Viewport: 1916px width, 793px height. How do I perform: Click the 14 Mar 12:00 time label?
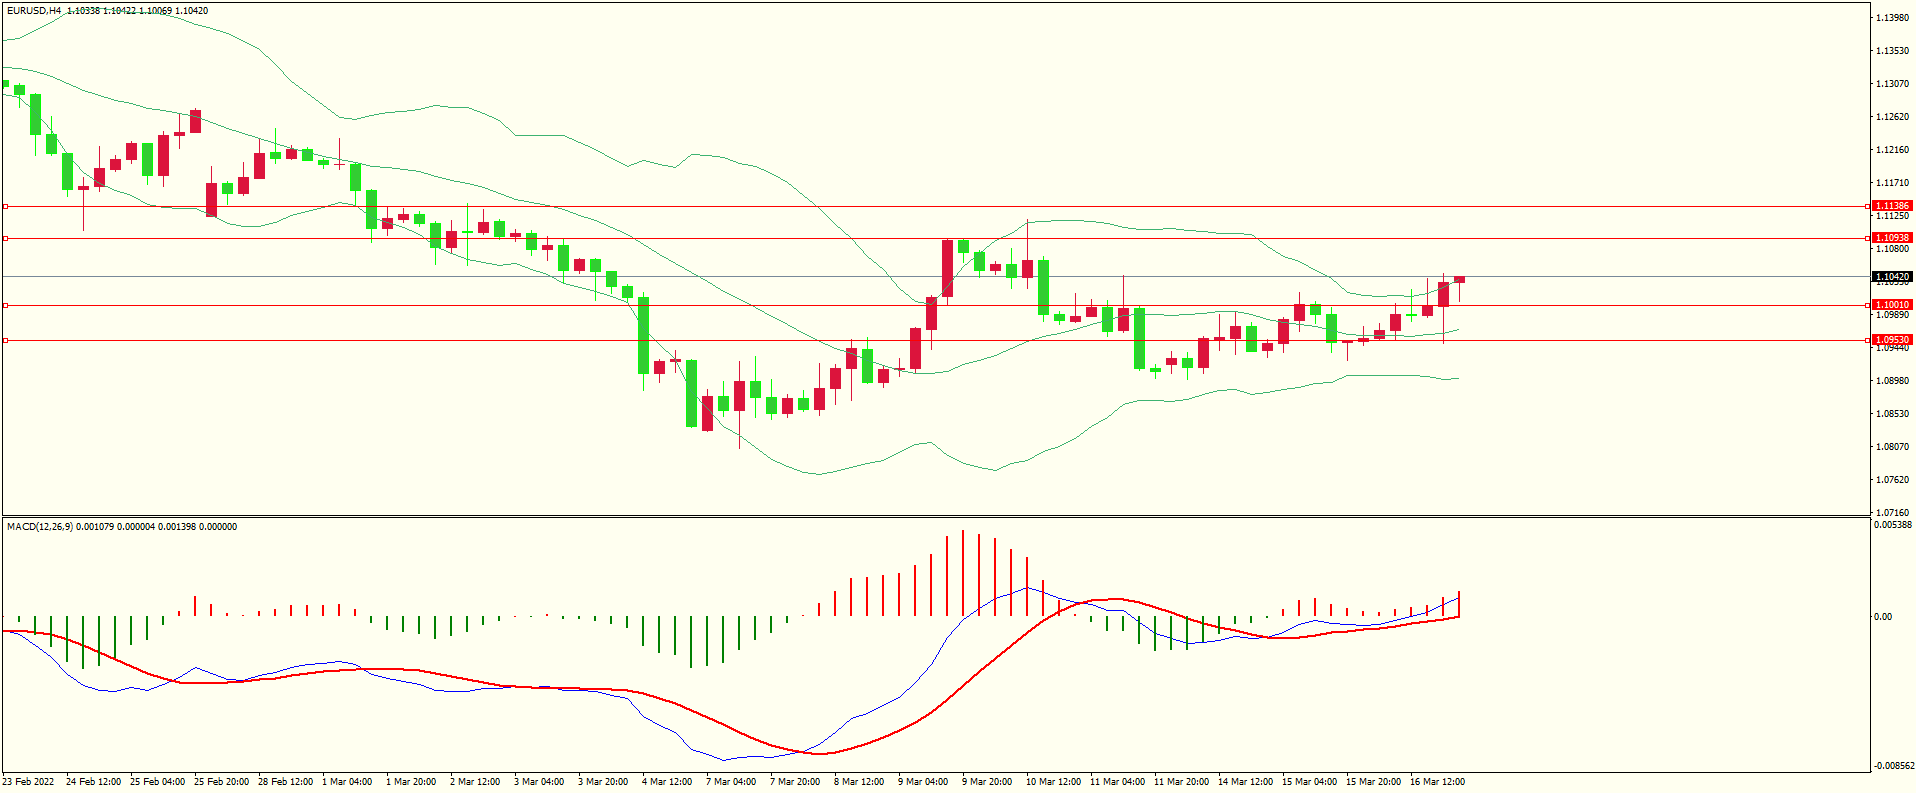click(1245, 782)
